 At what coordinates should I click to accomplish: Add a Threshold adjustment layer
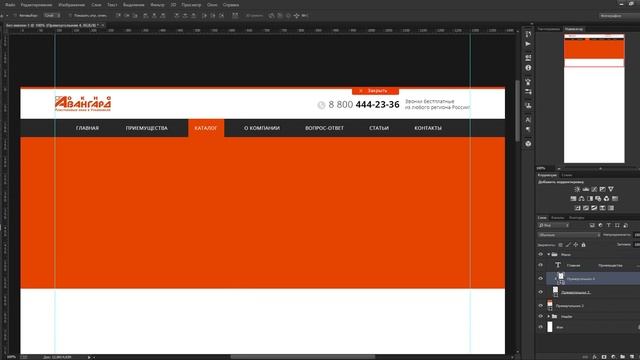[x=594, y=208]
